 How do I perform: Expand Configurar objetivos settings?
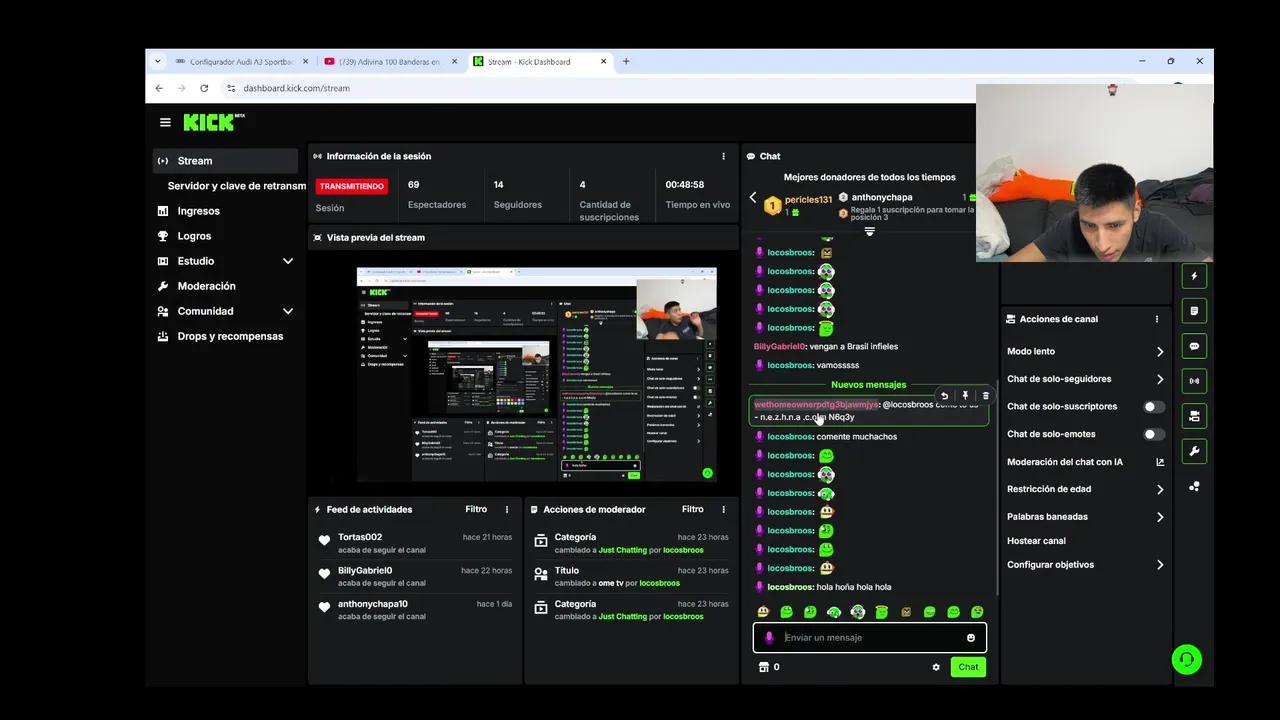pyautogui.click(x=1160, y=565)
